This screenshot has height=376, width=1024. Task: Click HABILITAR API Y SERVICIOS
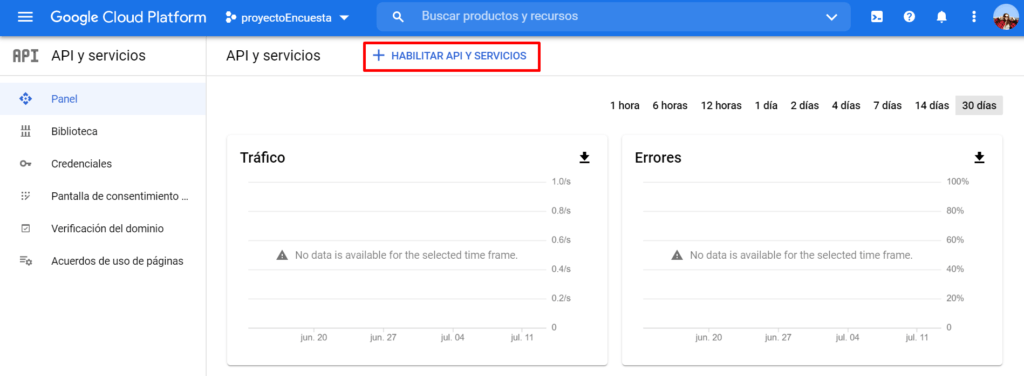(x=451, y=56)
